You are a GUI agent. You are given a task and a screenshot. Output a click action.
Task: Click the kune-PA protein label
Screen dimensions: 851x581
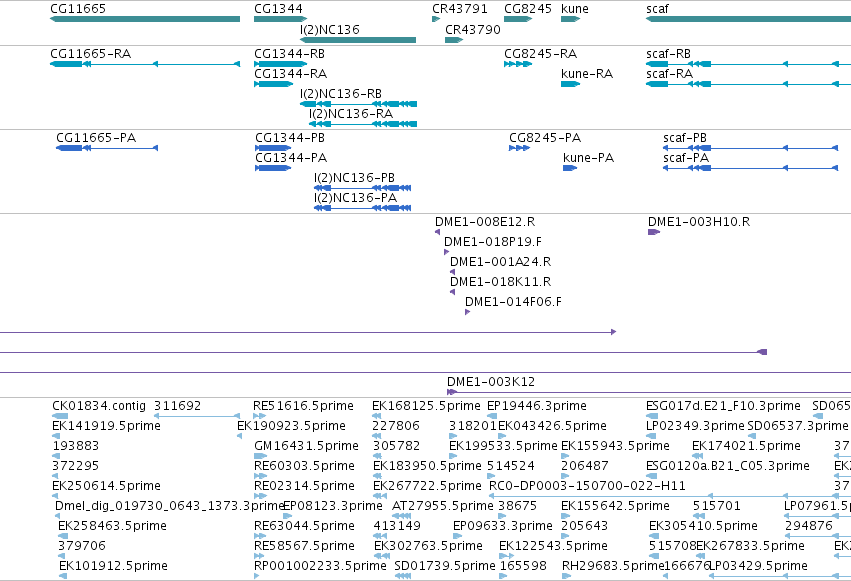[x=588, y=158]
